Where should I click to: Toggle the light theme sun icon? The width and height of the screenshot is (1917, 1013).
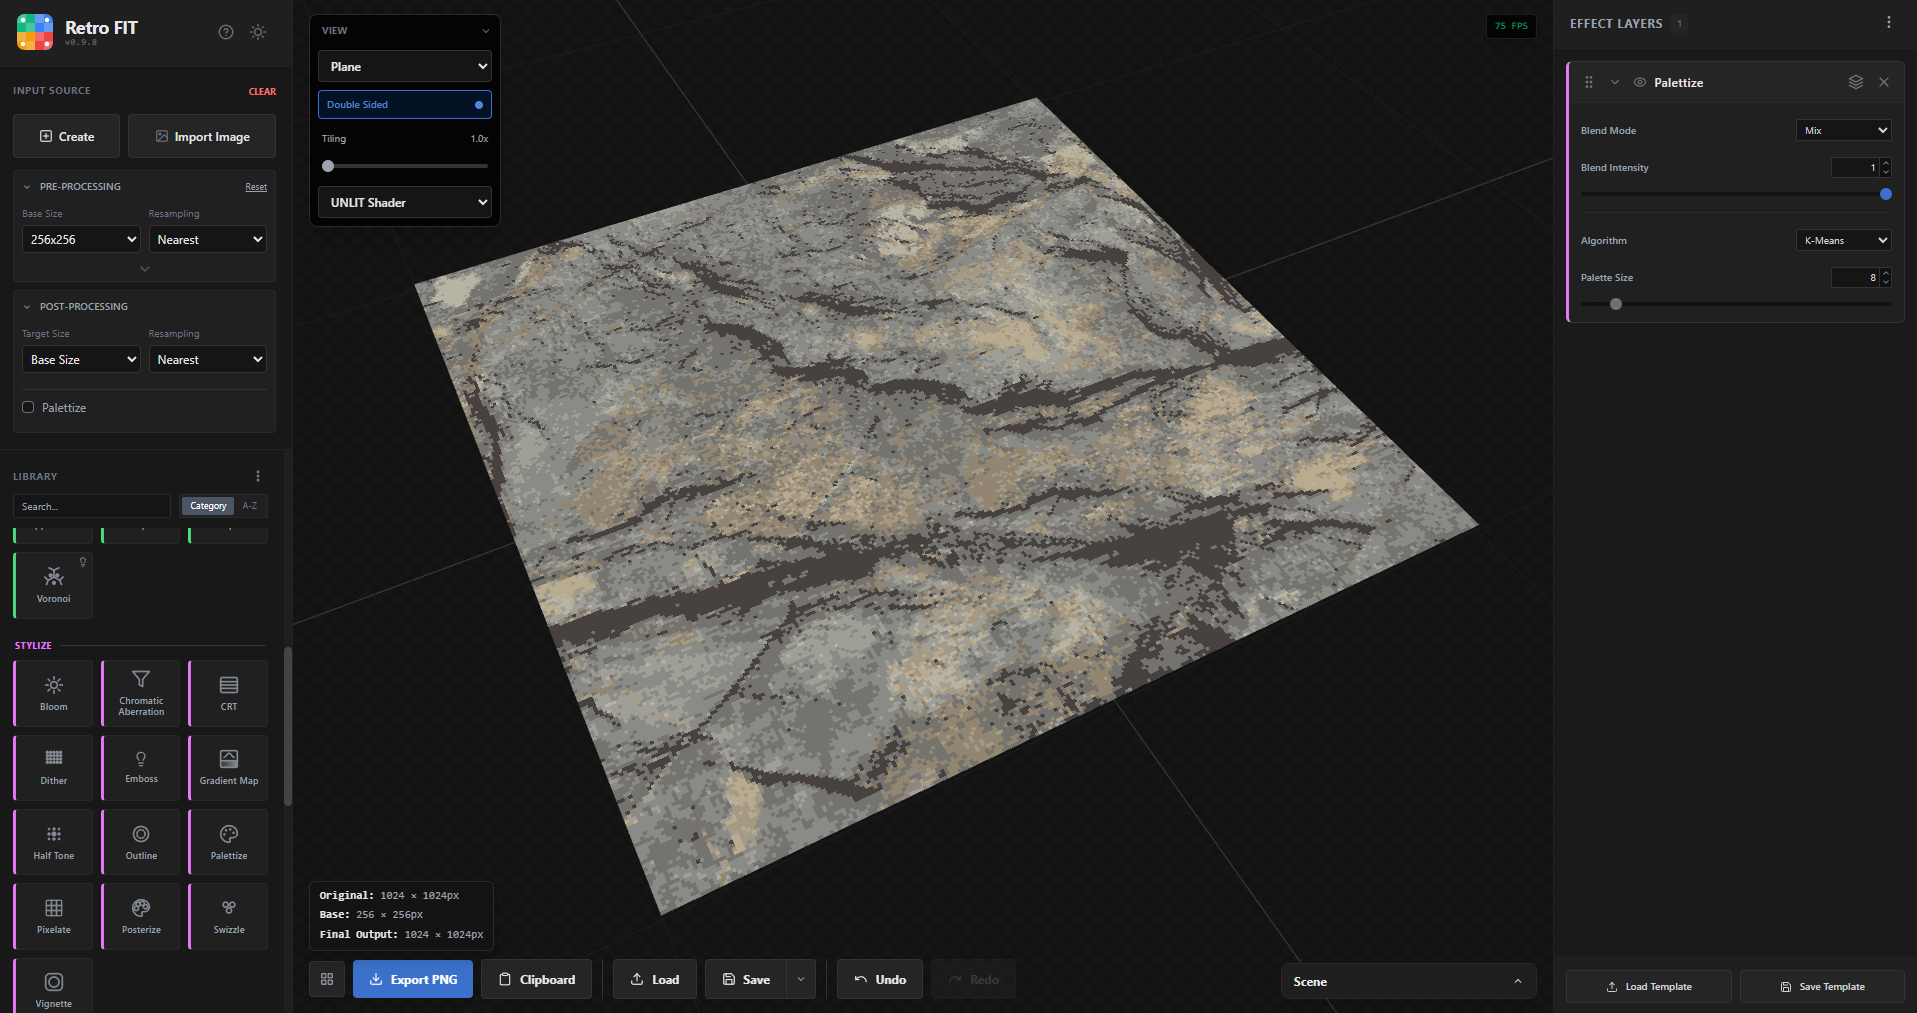tap(258, 32)
